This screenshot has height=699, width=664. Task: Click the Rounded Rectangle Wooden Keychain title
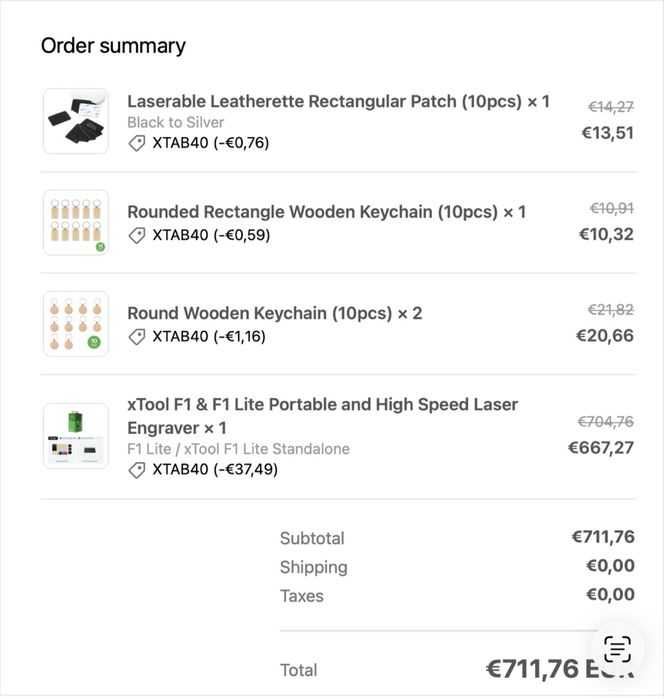tap(326, 212)
